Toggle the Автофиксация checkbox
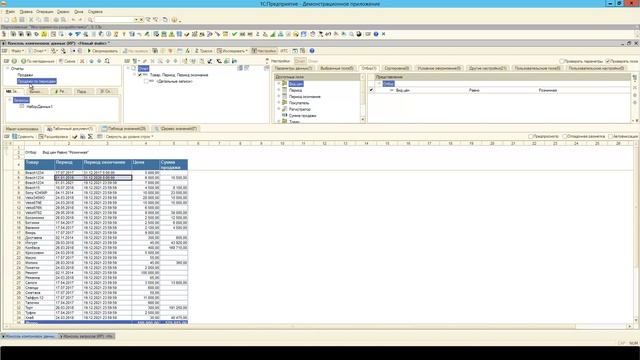 pos(611,136)
